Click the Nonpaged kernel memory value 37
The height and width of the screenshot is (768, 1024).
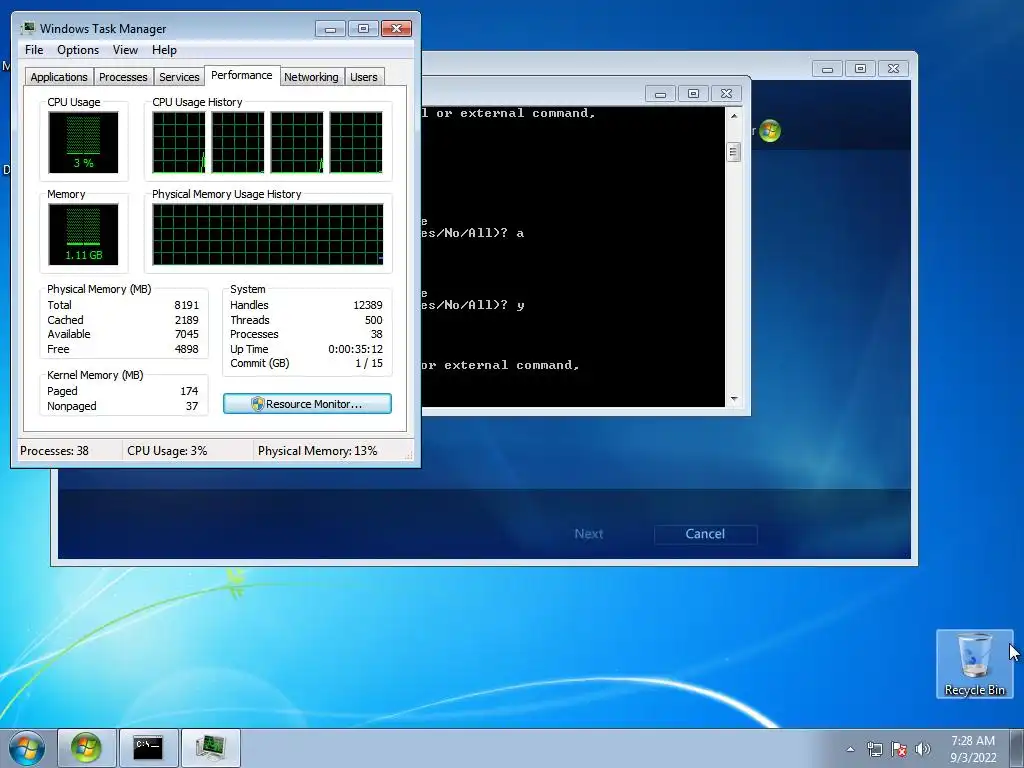(191, 406)
